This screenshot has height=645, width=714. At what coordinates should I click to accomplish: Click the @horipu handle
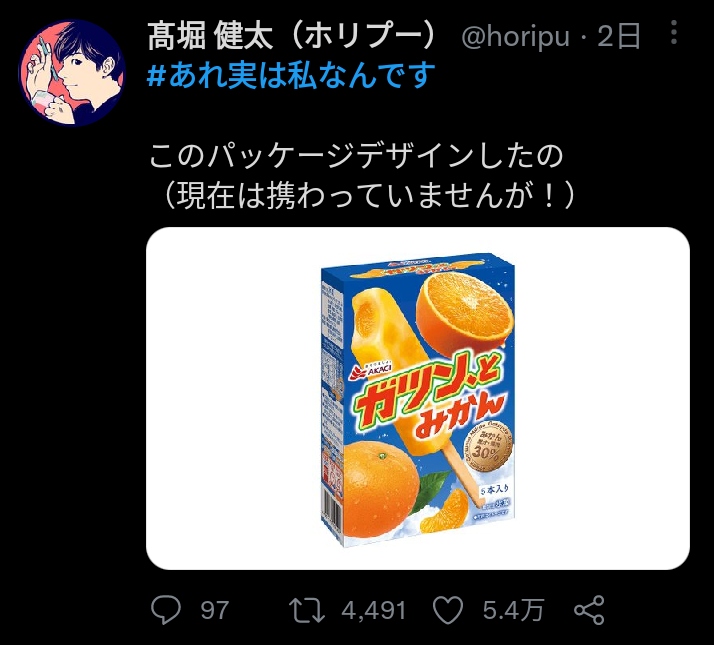(x=514, y=37)
